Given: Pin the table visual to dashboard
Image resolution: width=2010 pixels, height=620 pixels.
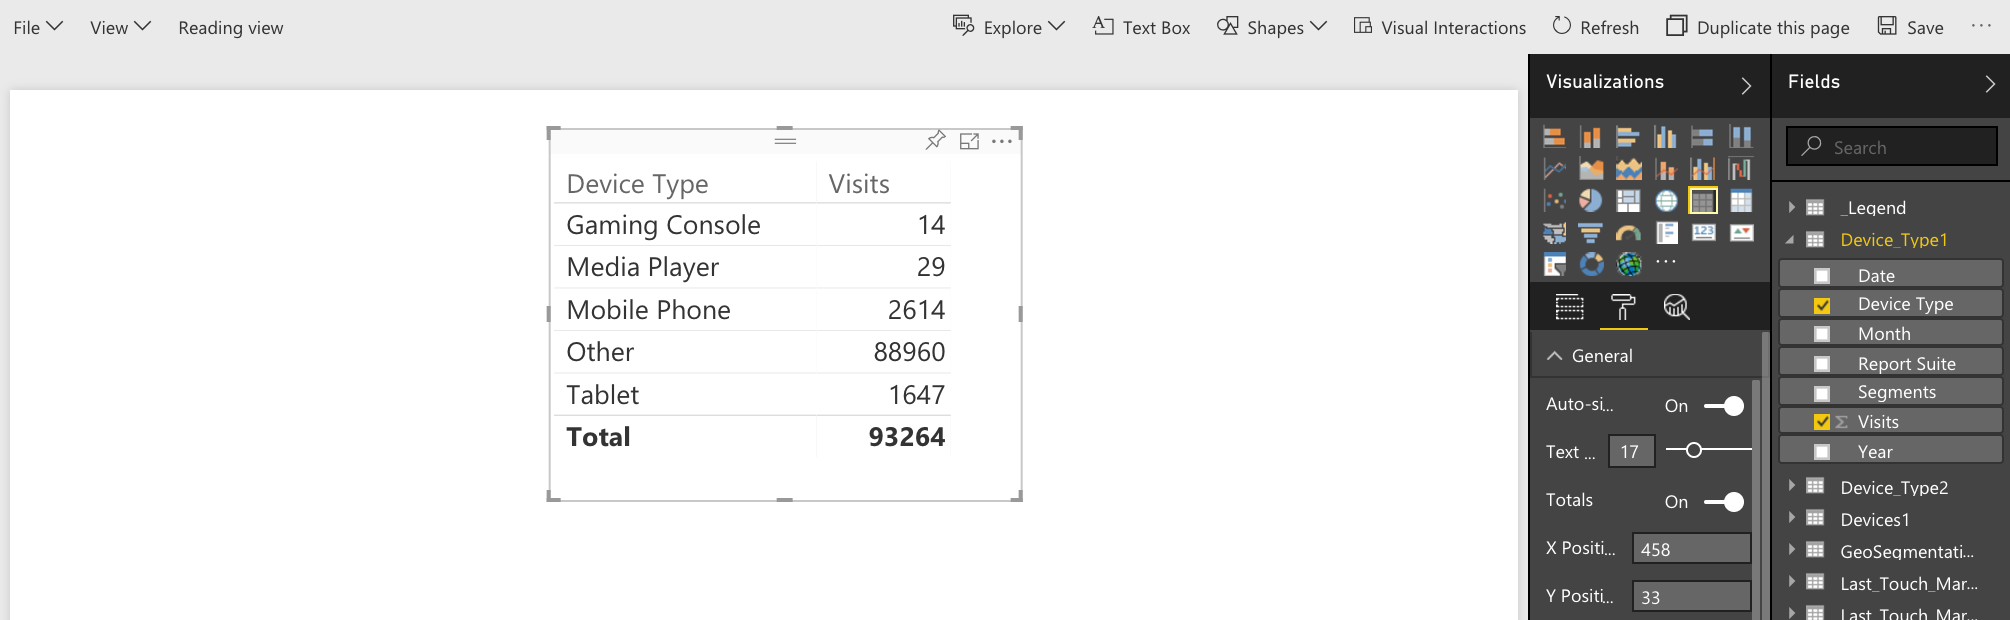Looking at the screenshot, I should [935, 141].
